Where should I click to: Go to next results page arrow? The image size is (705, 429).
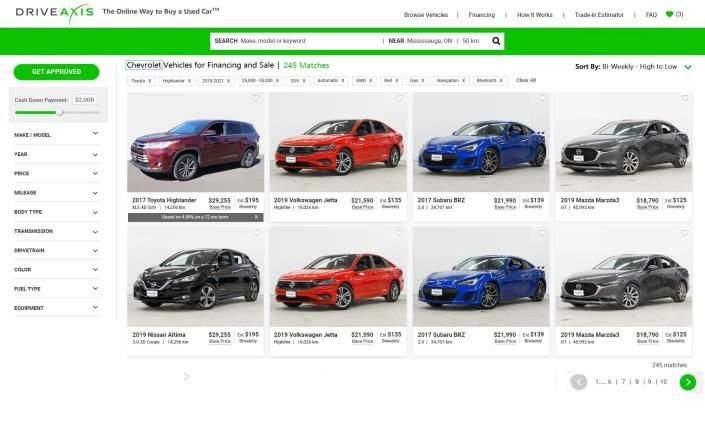tap(687, 382)
